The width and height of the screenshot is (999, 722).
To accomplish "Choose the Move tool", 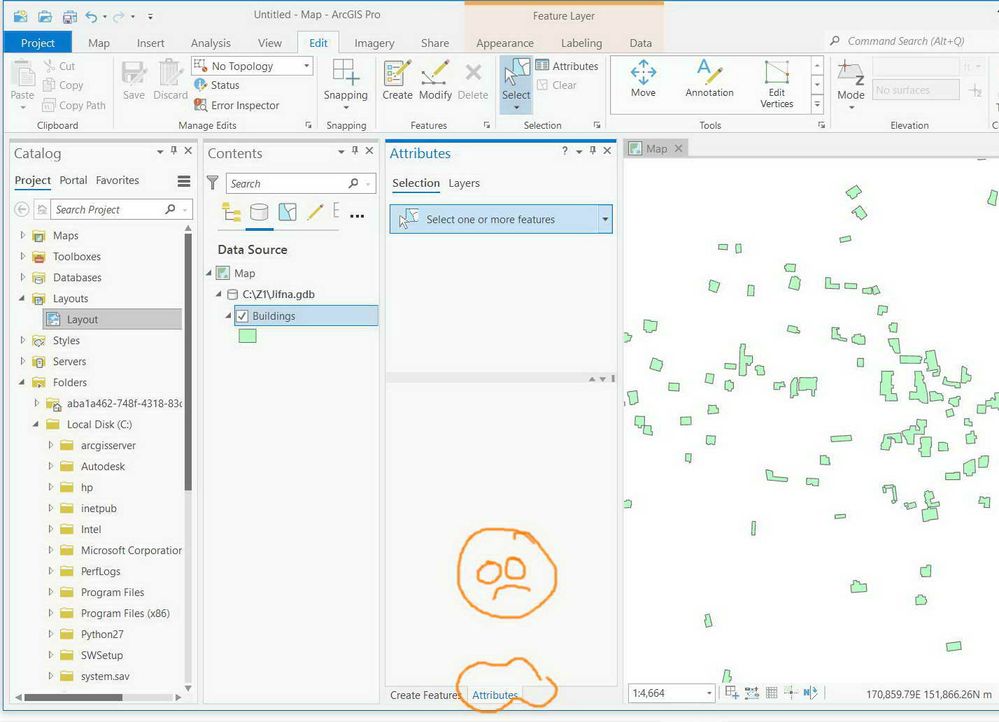I will (x=643, y=79).
